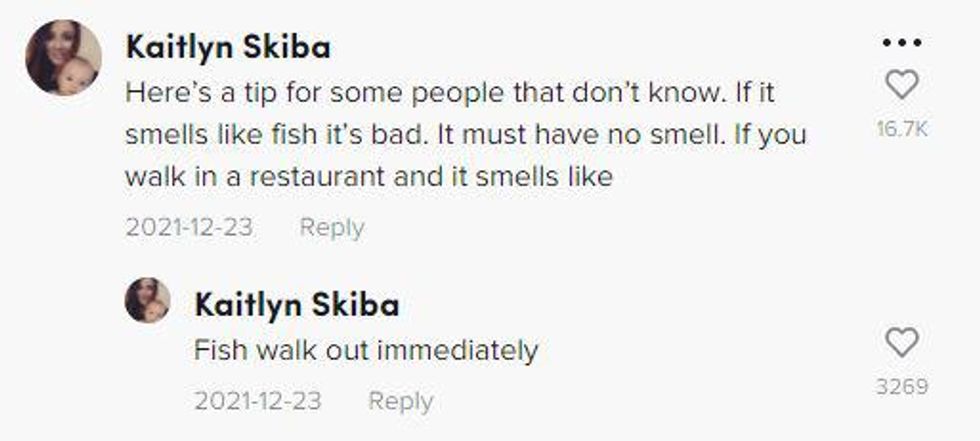Click Kaitlyn Skiba's avatar on the top comment
The image size is (980, 441).
63,58
